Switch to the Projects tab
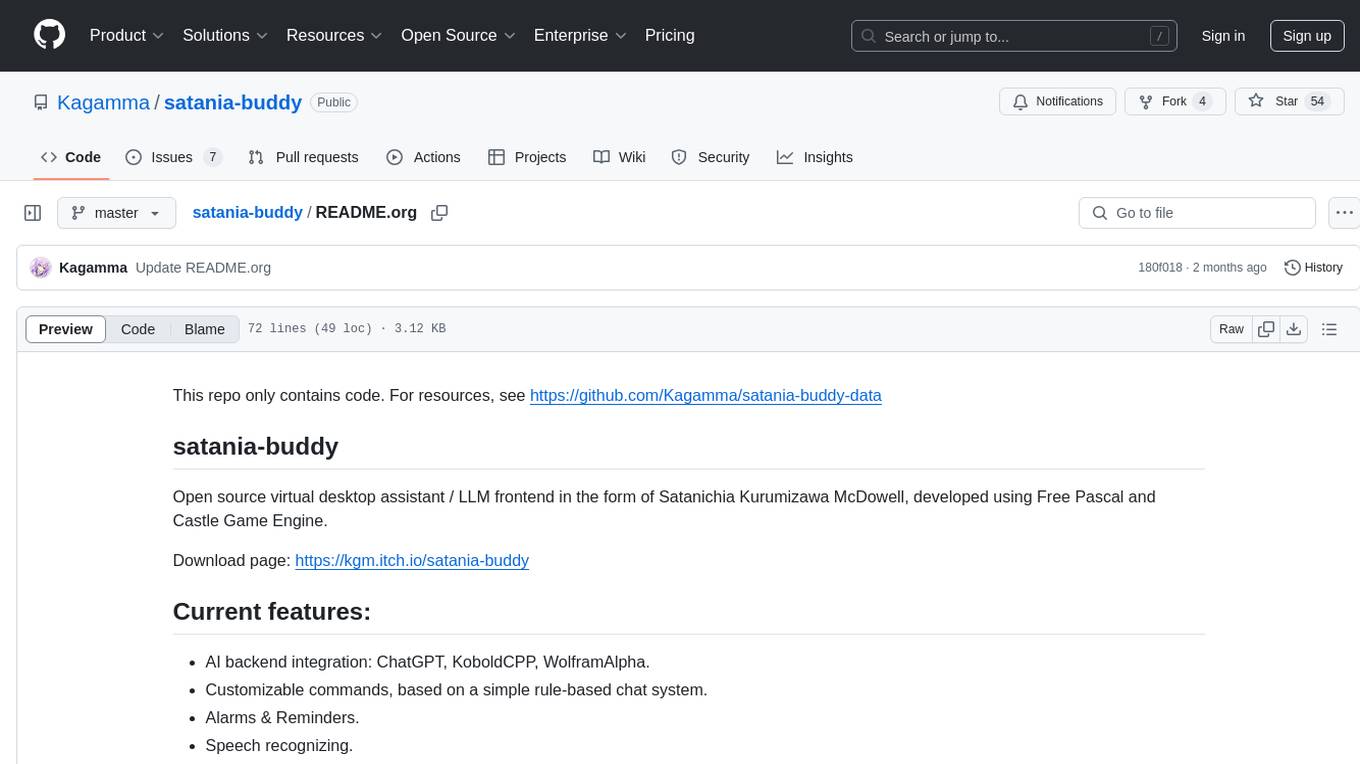Viewport: 1360px width, 764px height. click(527, 157)
